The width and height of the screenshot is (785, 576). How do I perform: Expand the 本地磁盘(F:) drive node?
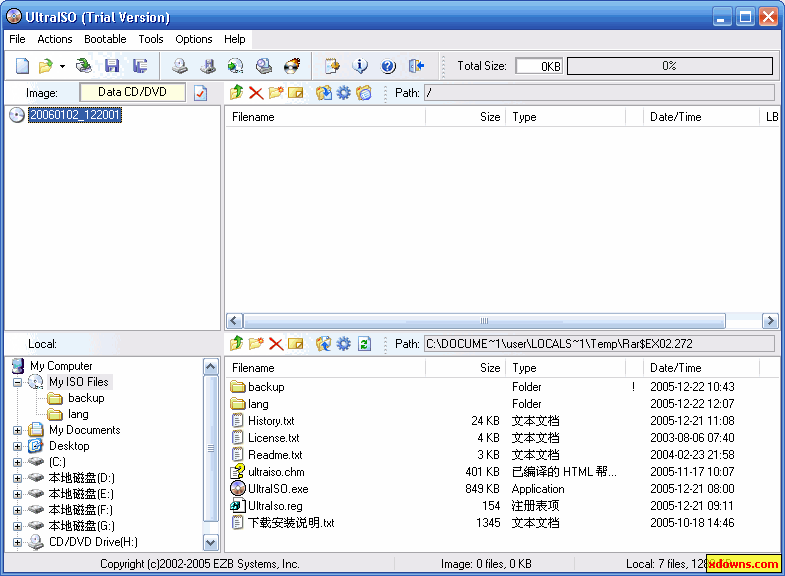click(x=18, y=510)
